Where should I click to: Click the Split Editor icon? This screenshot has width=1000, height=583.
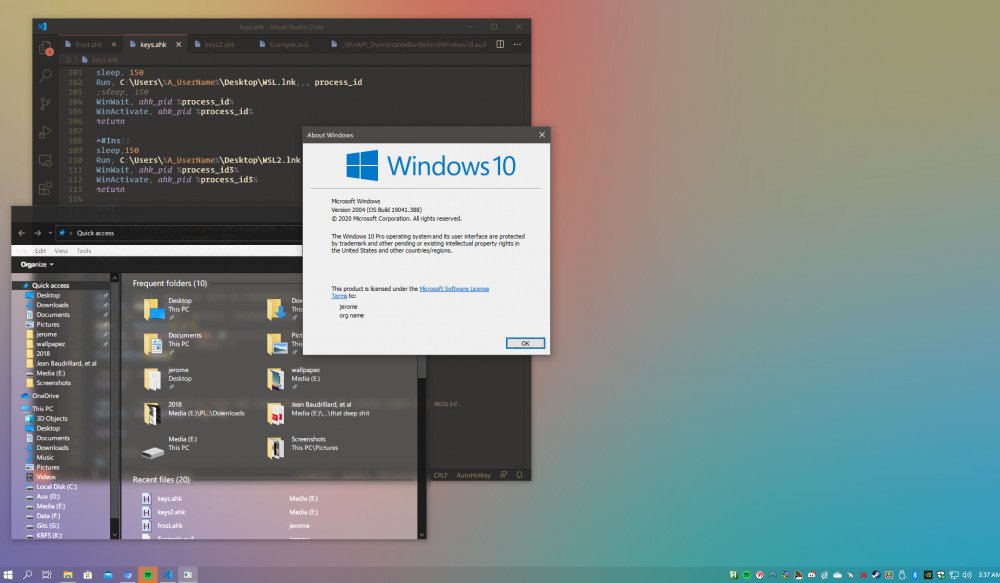click(502, 45)
